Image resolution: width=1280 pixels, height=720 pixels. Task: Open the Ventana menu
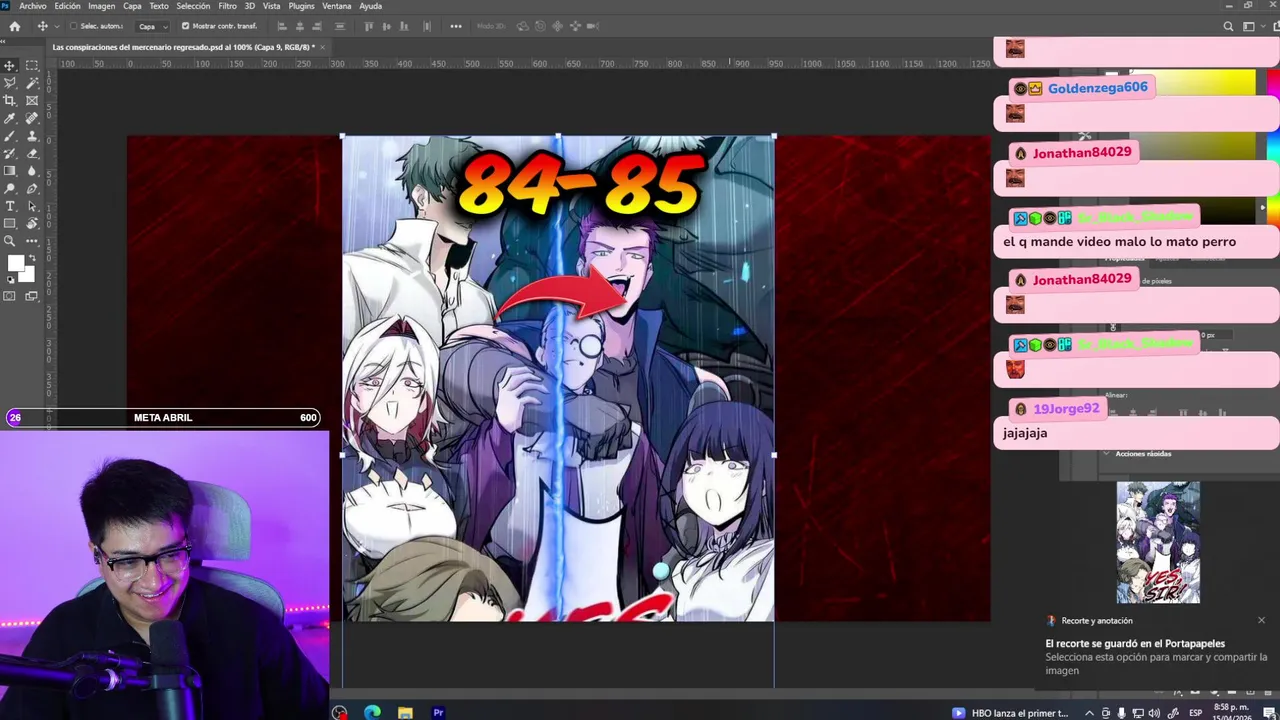337,6
